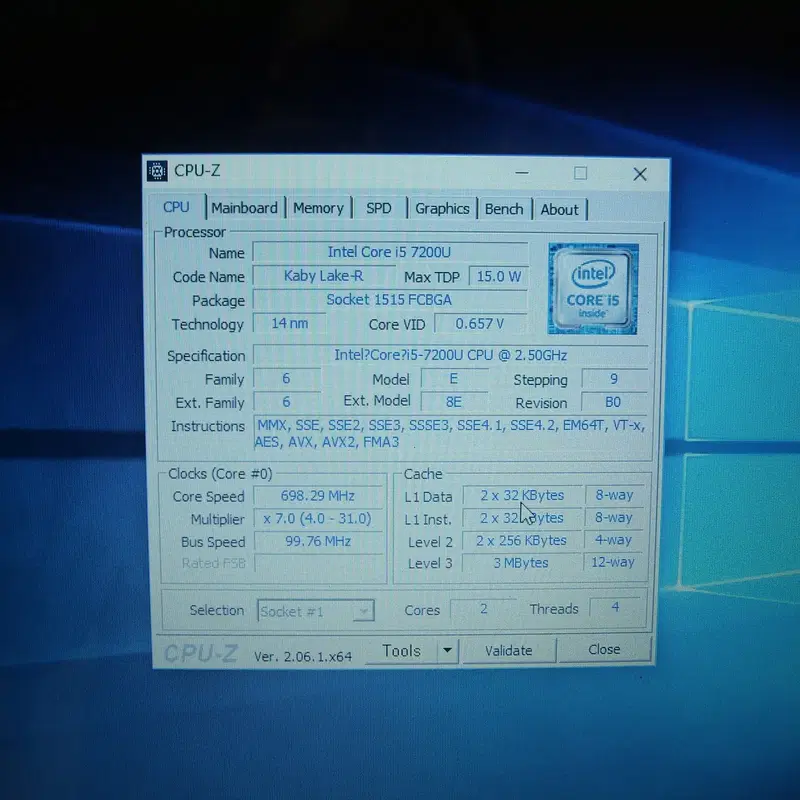The image size is (800, 800).
Task: Click the Level 3 12-way associativity value
Action: click(x=613, y=562)
